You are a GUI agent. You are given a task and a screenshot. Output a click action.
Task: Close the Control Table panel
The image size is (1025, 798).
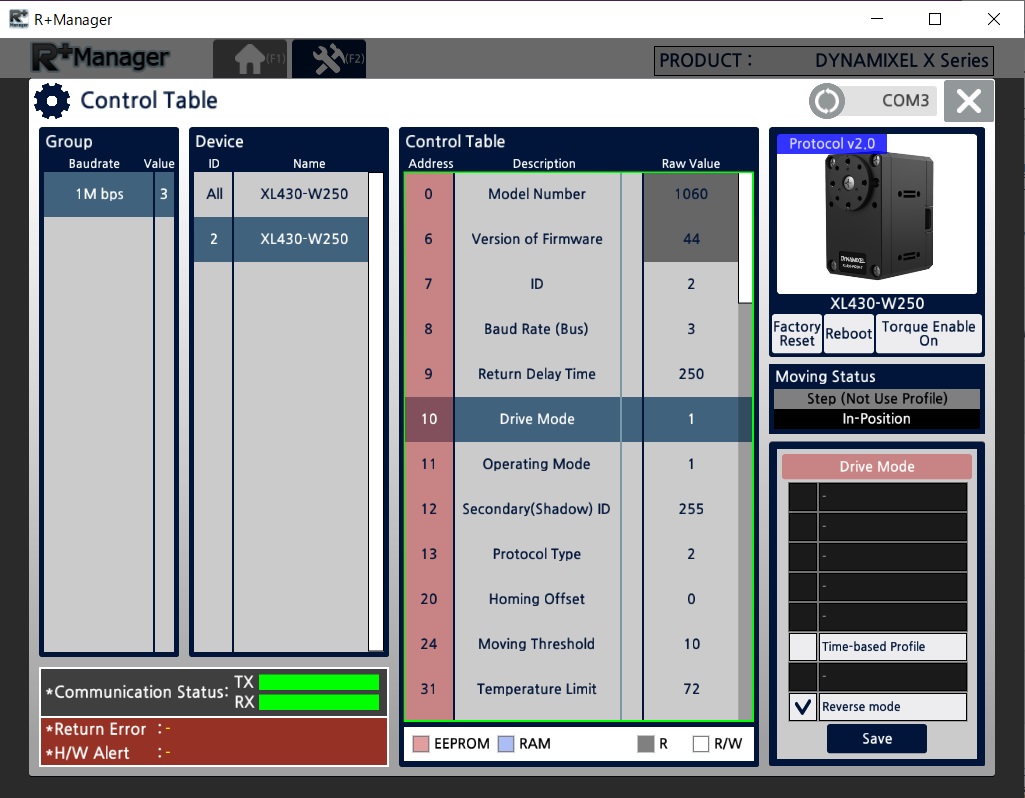click(x=968, y=101)
